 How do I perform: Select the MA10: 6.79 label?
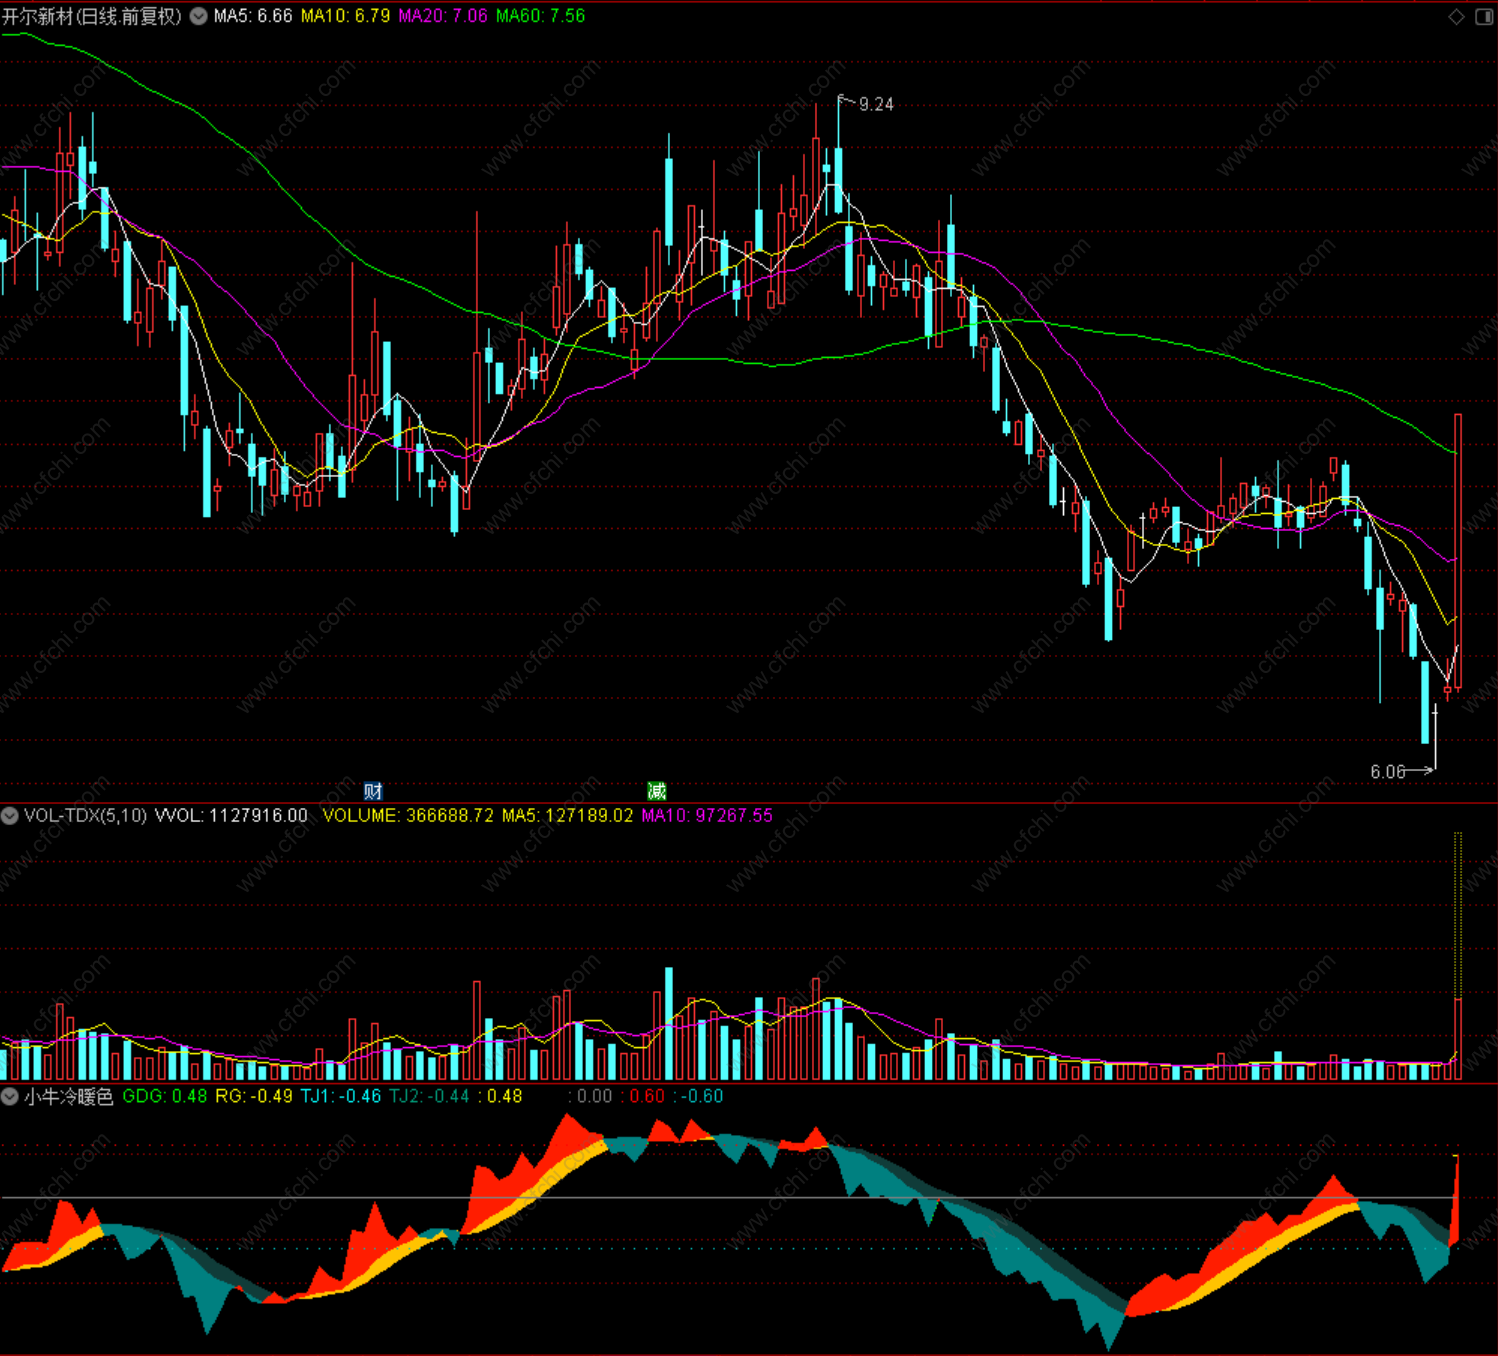tap(345, 16)
